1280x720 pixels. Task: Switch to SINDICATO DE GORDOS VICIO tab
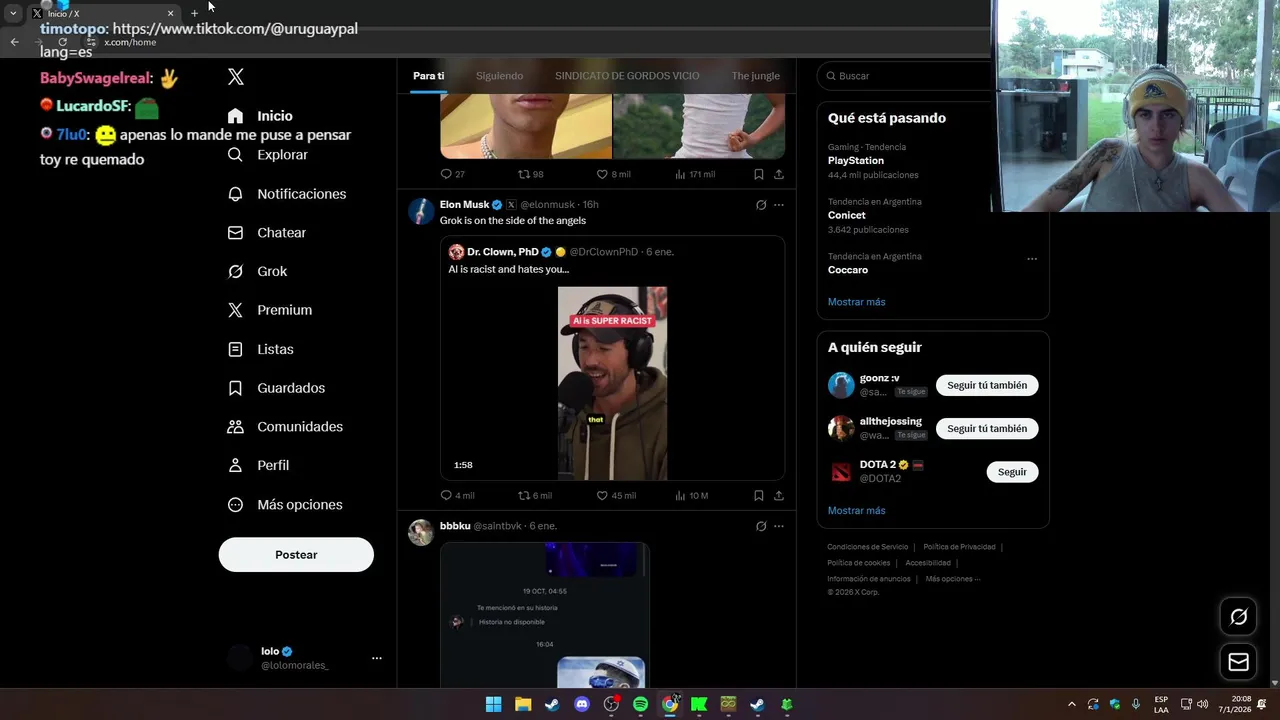point(627,76)
